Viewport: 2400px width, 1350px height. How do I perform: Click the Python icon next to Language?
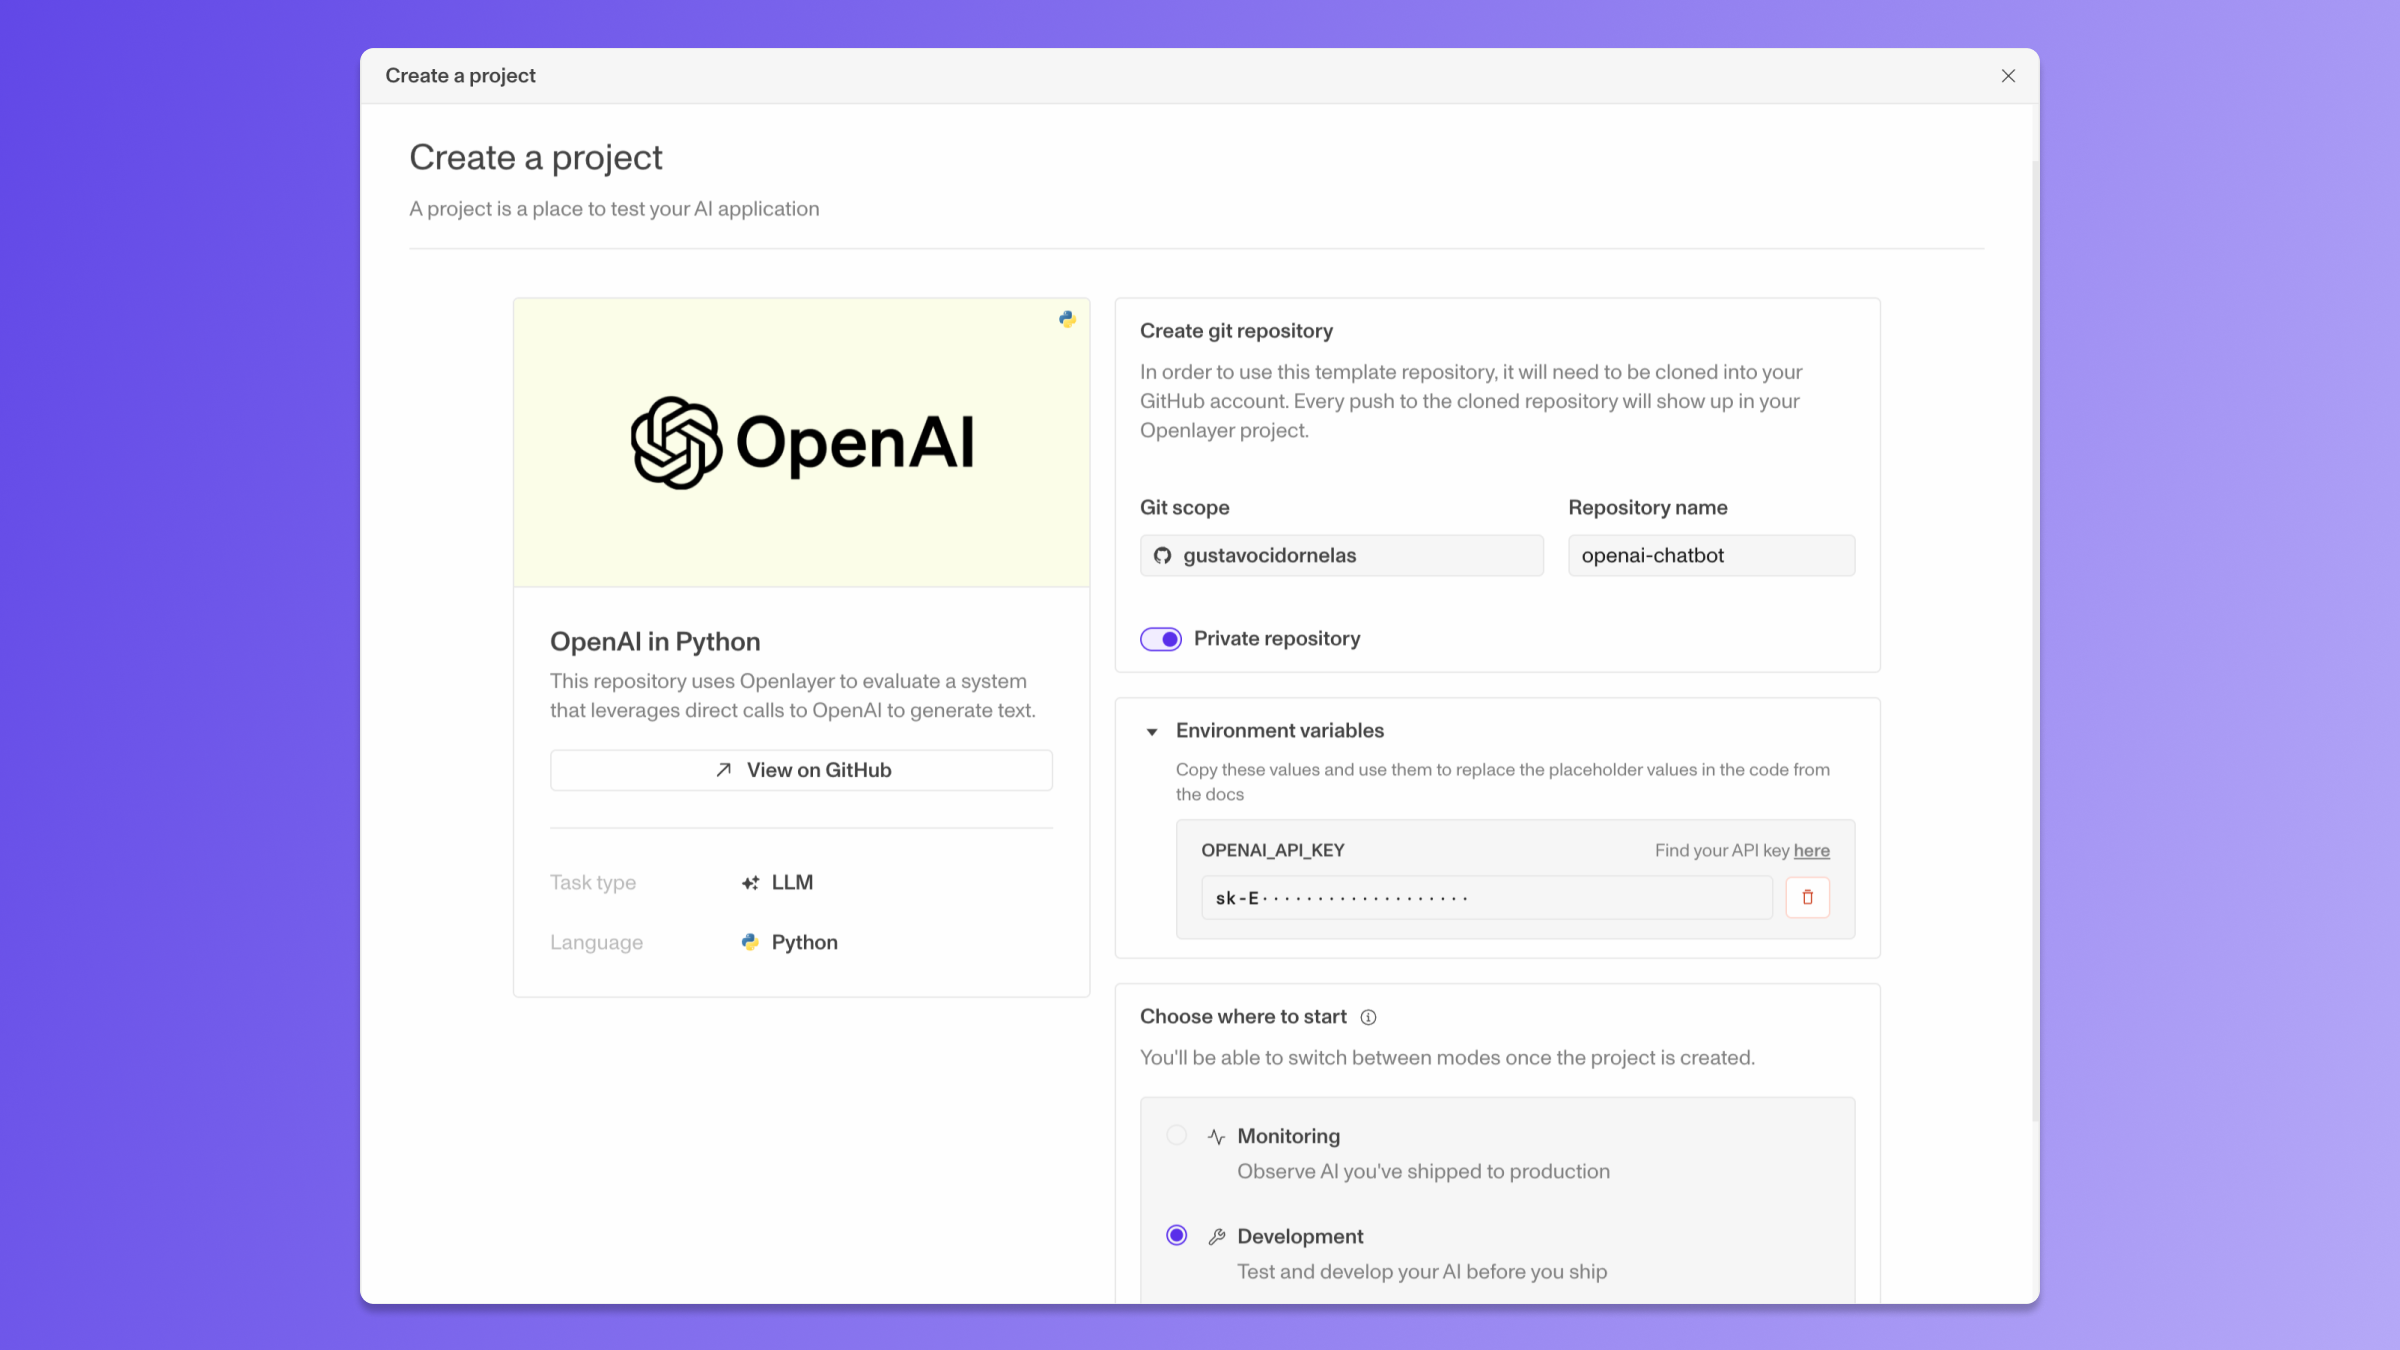(750, 942)
